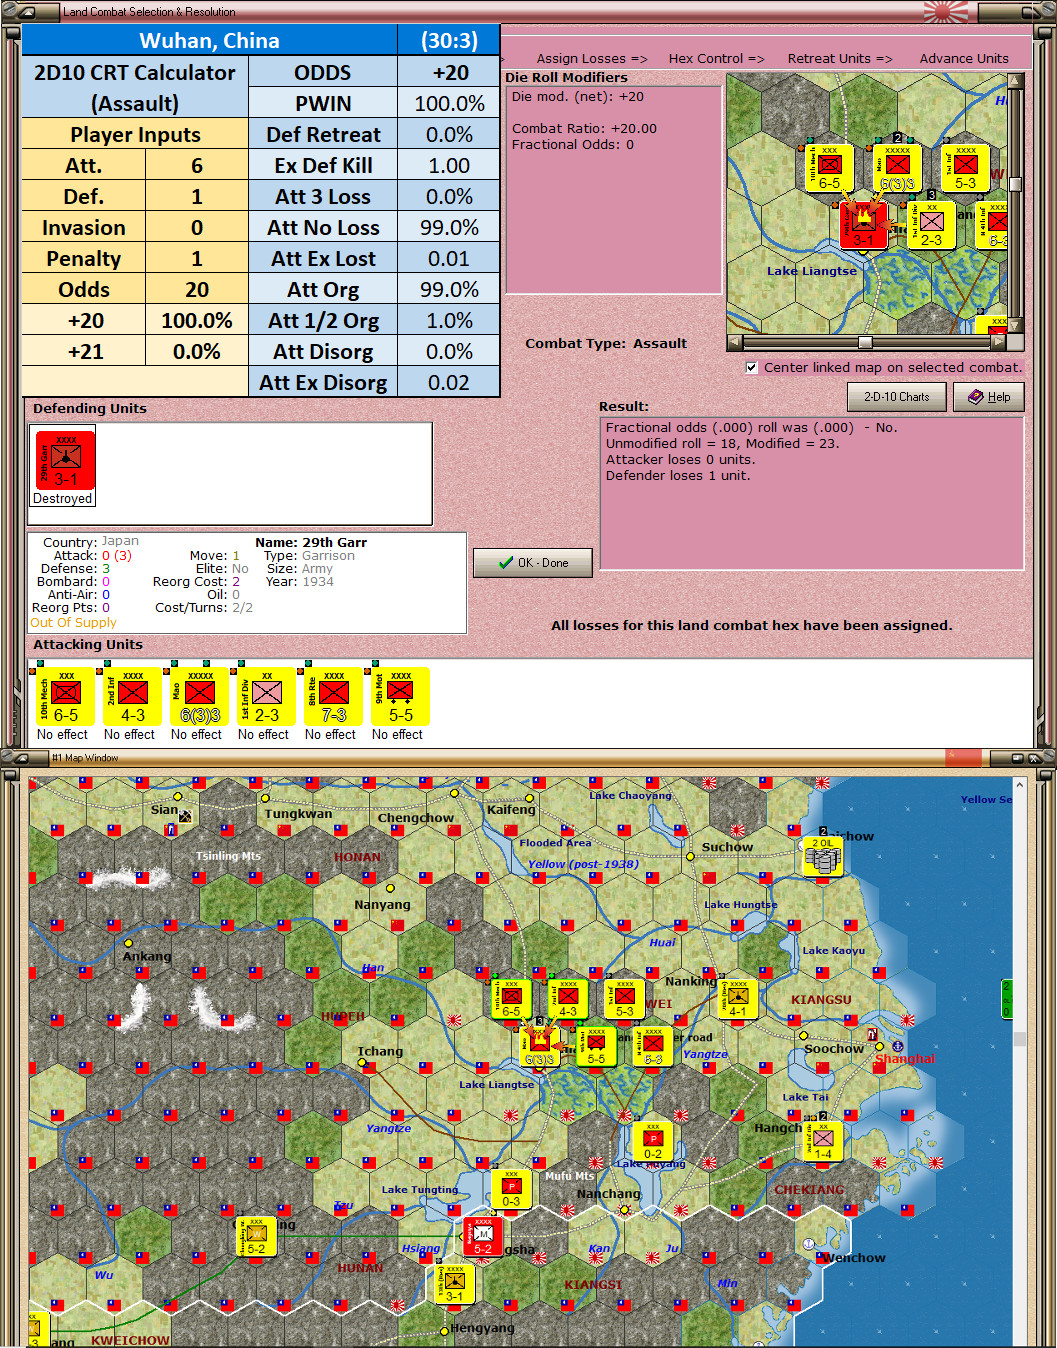Select the 1st Inf Div 2-3 attacking unit
The width and height of the screenshot is (1057, 1348).
click(x=267, y=696)
